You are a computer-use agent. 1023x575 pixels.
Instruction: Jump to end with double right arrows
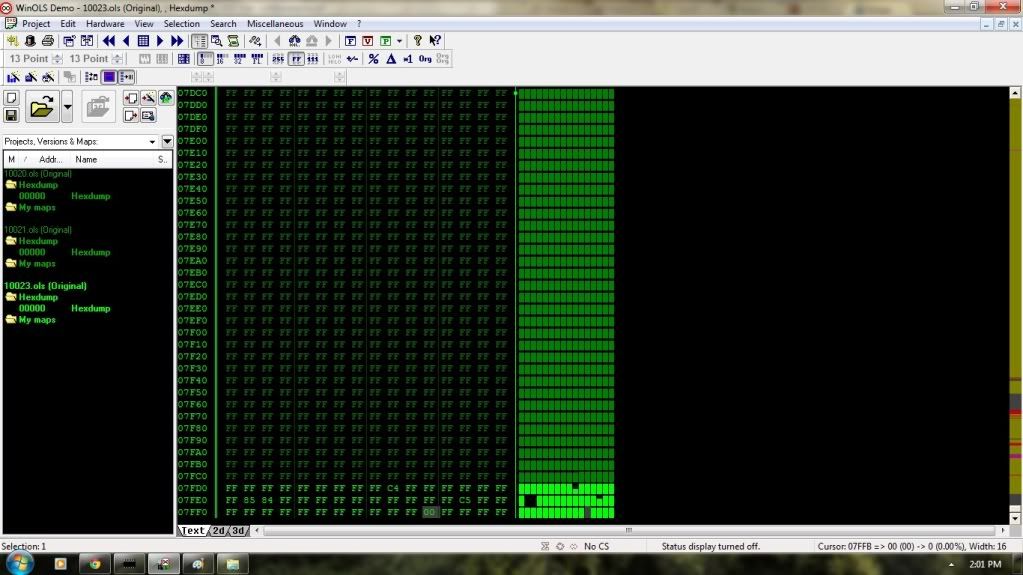(x=177, y=40)
